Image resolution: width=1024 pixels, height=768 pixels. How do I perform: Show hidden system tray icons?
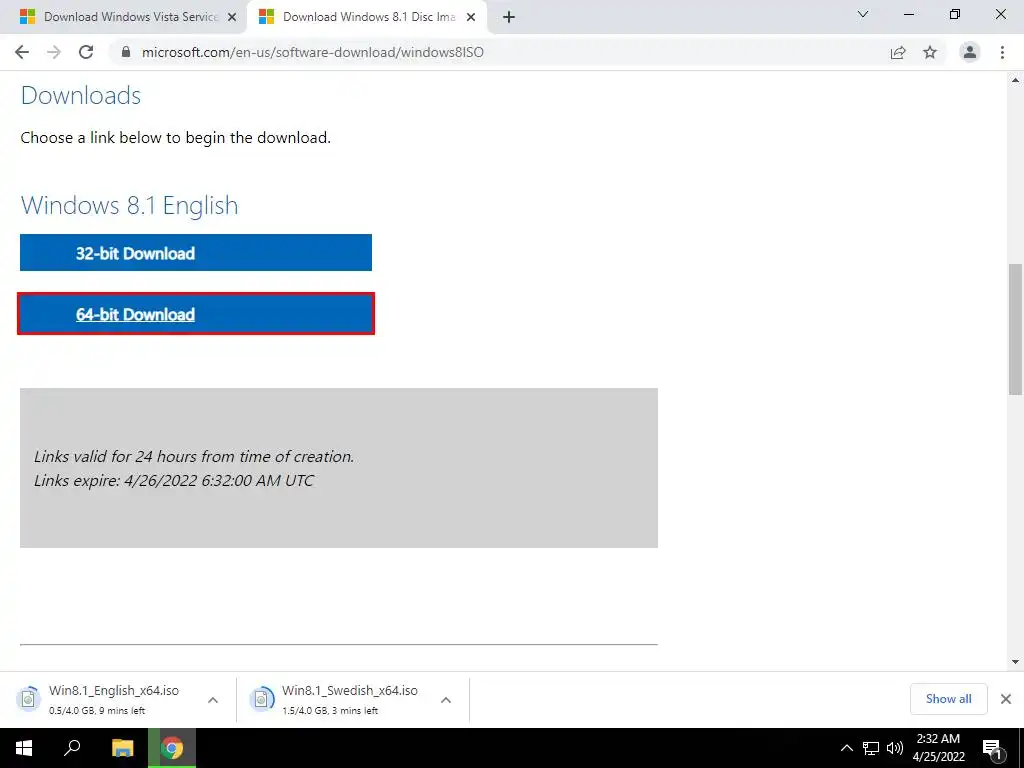click(x=846, y=748)
